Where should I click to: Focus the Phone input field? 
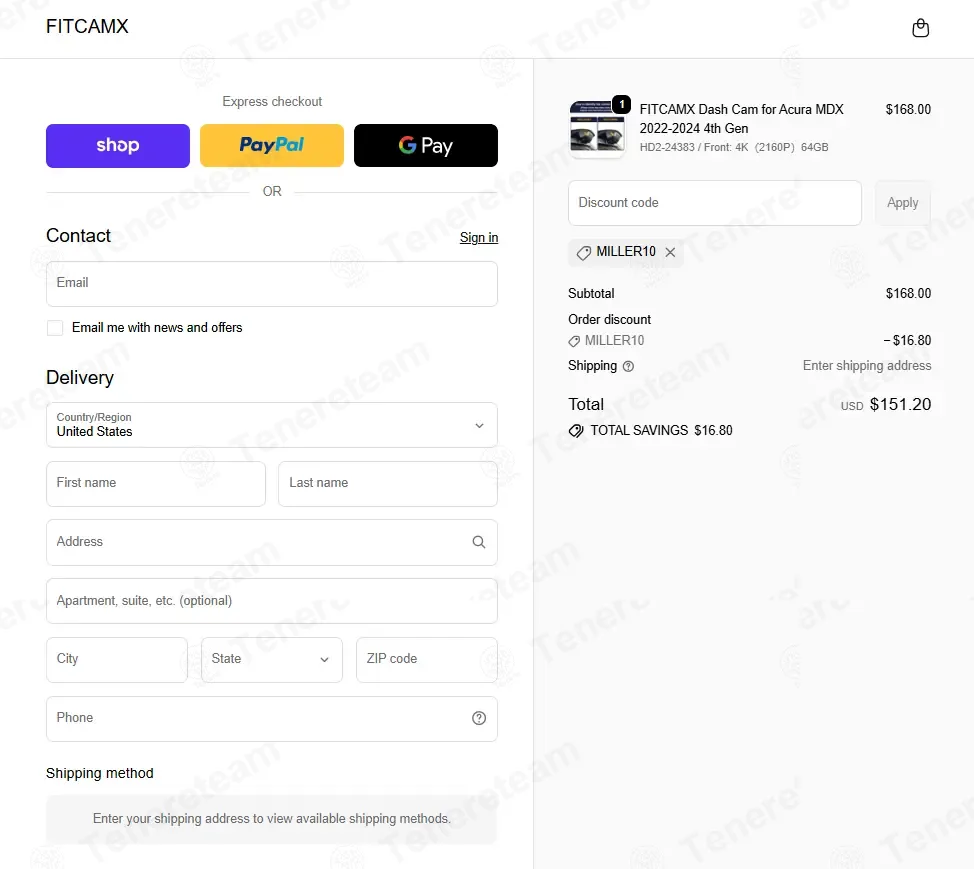coord(271,719)
